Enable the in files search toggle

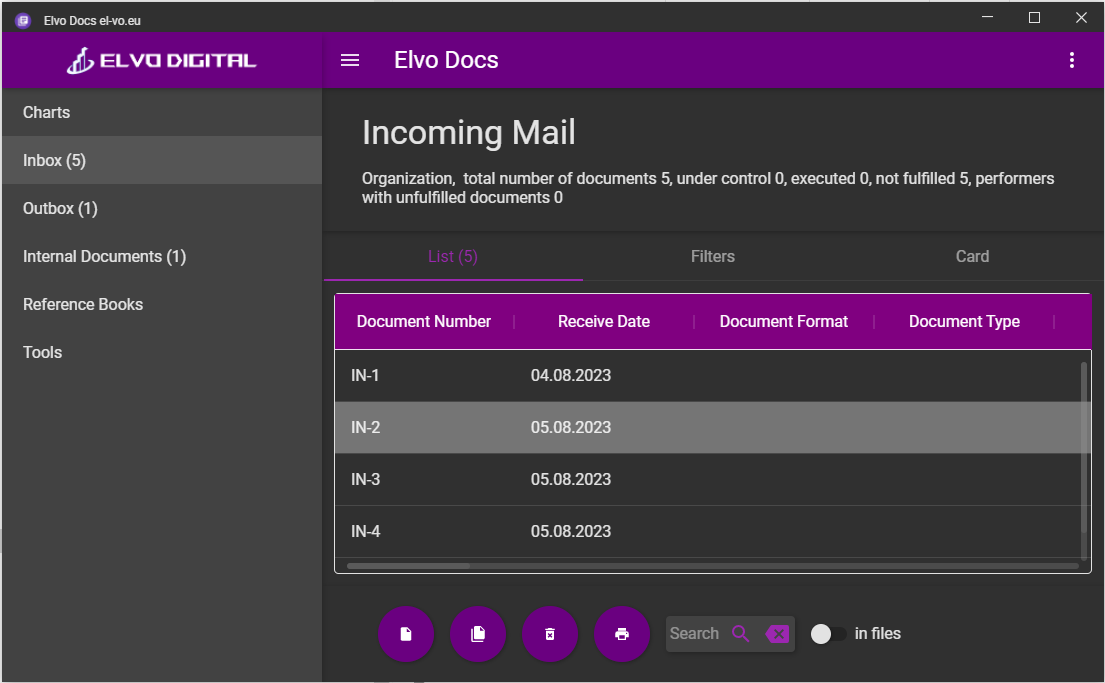828,634
